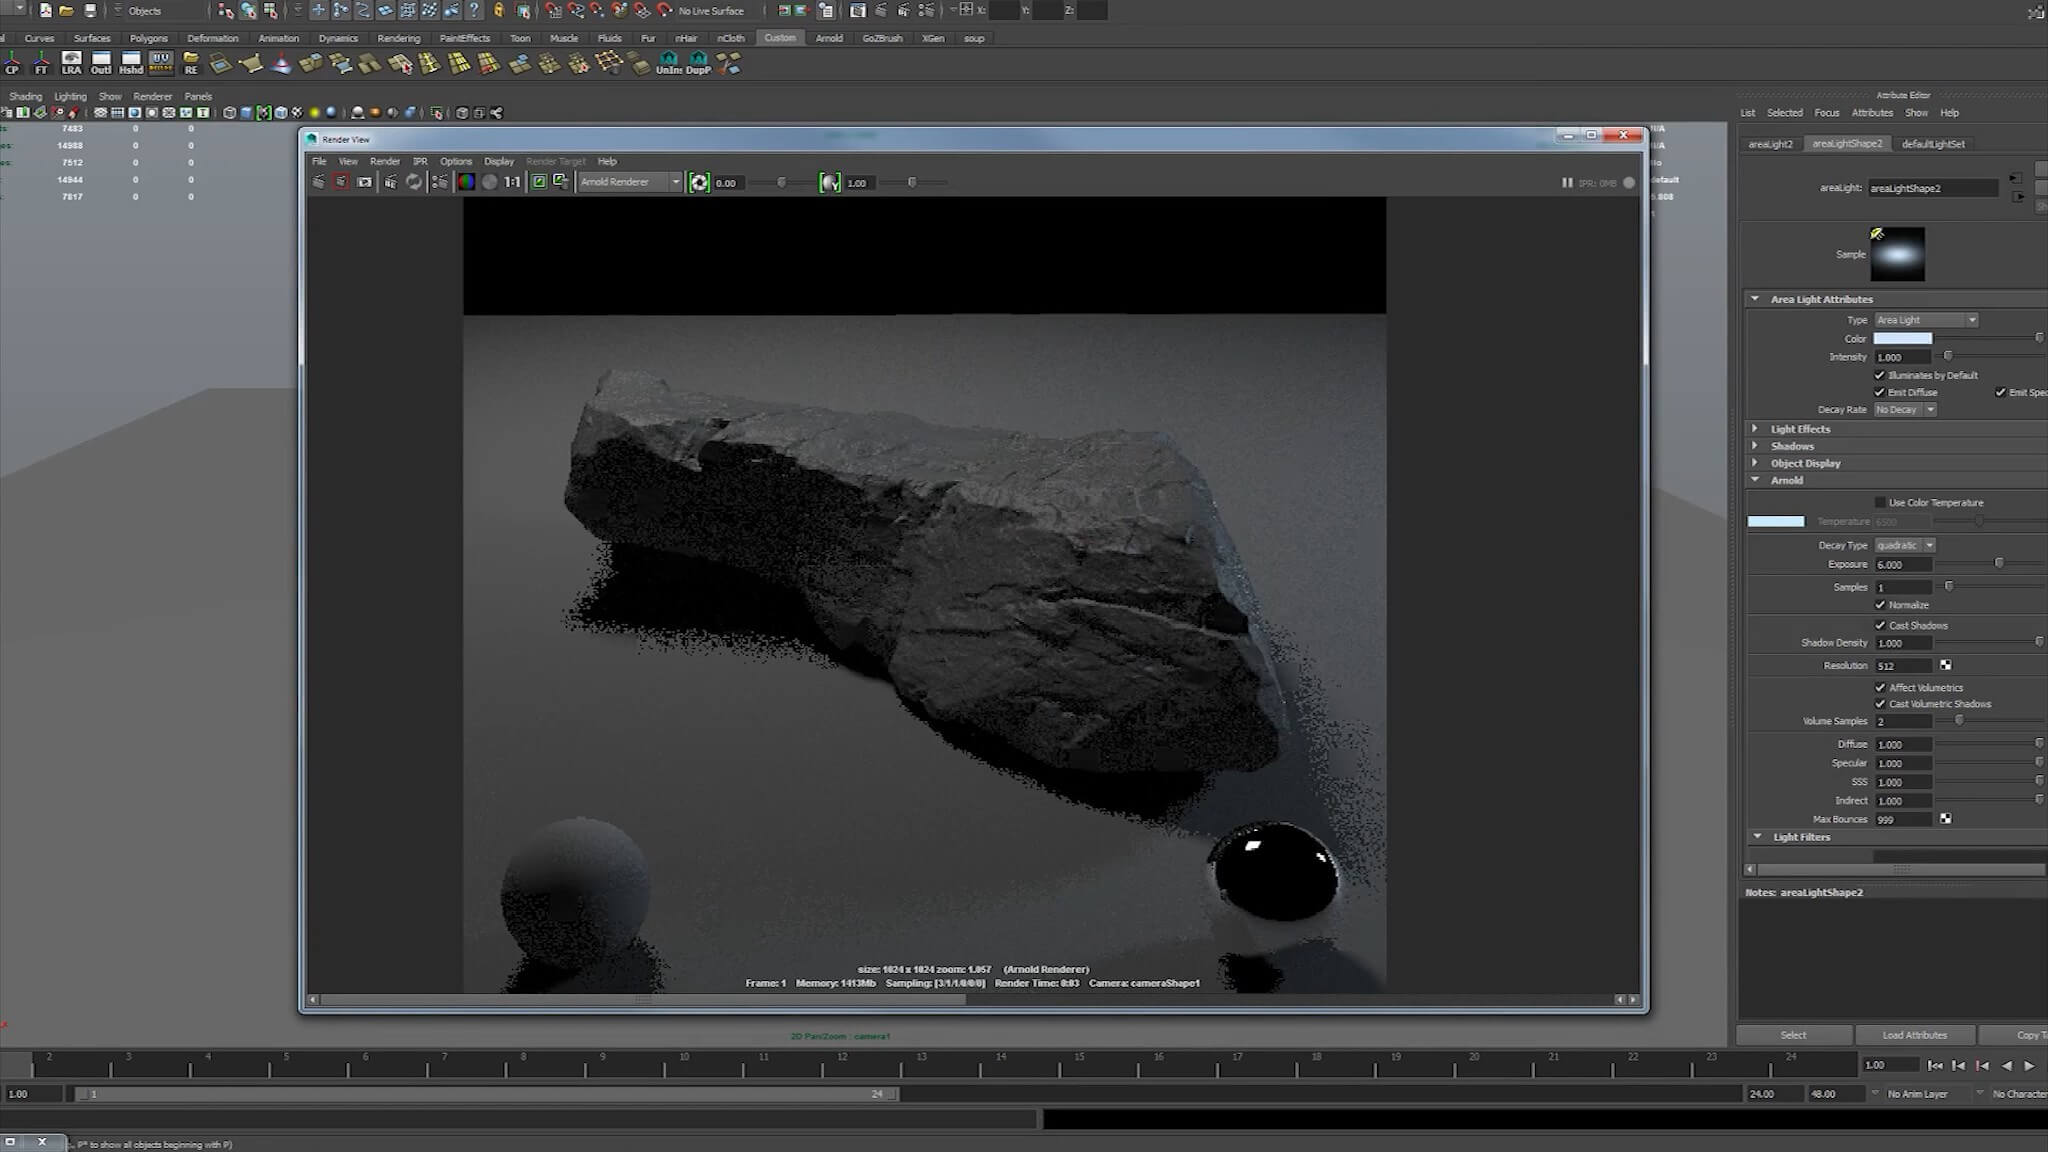2048x1152 pixels.
Task: Switch to the Arnold shelf tab
Action: click(x=829, y=38)
